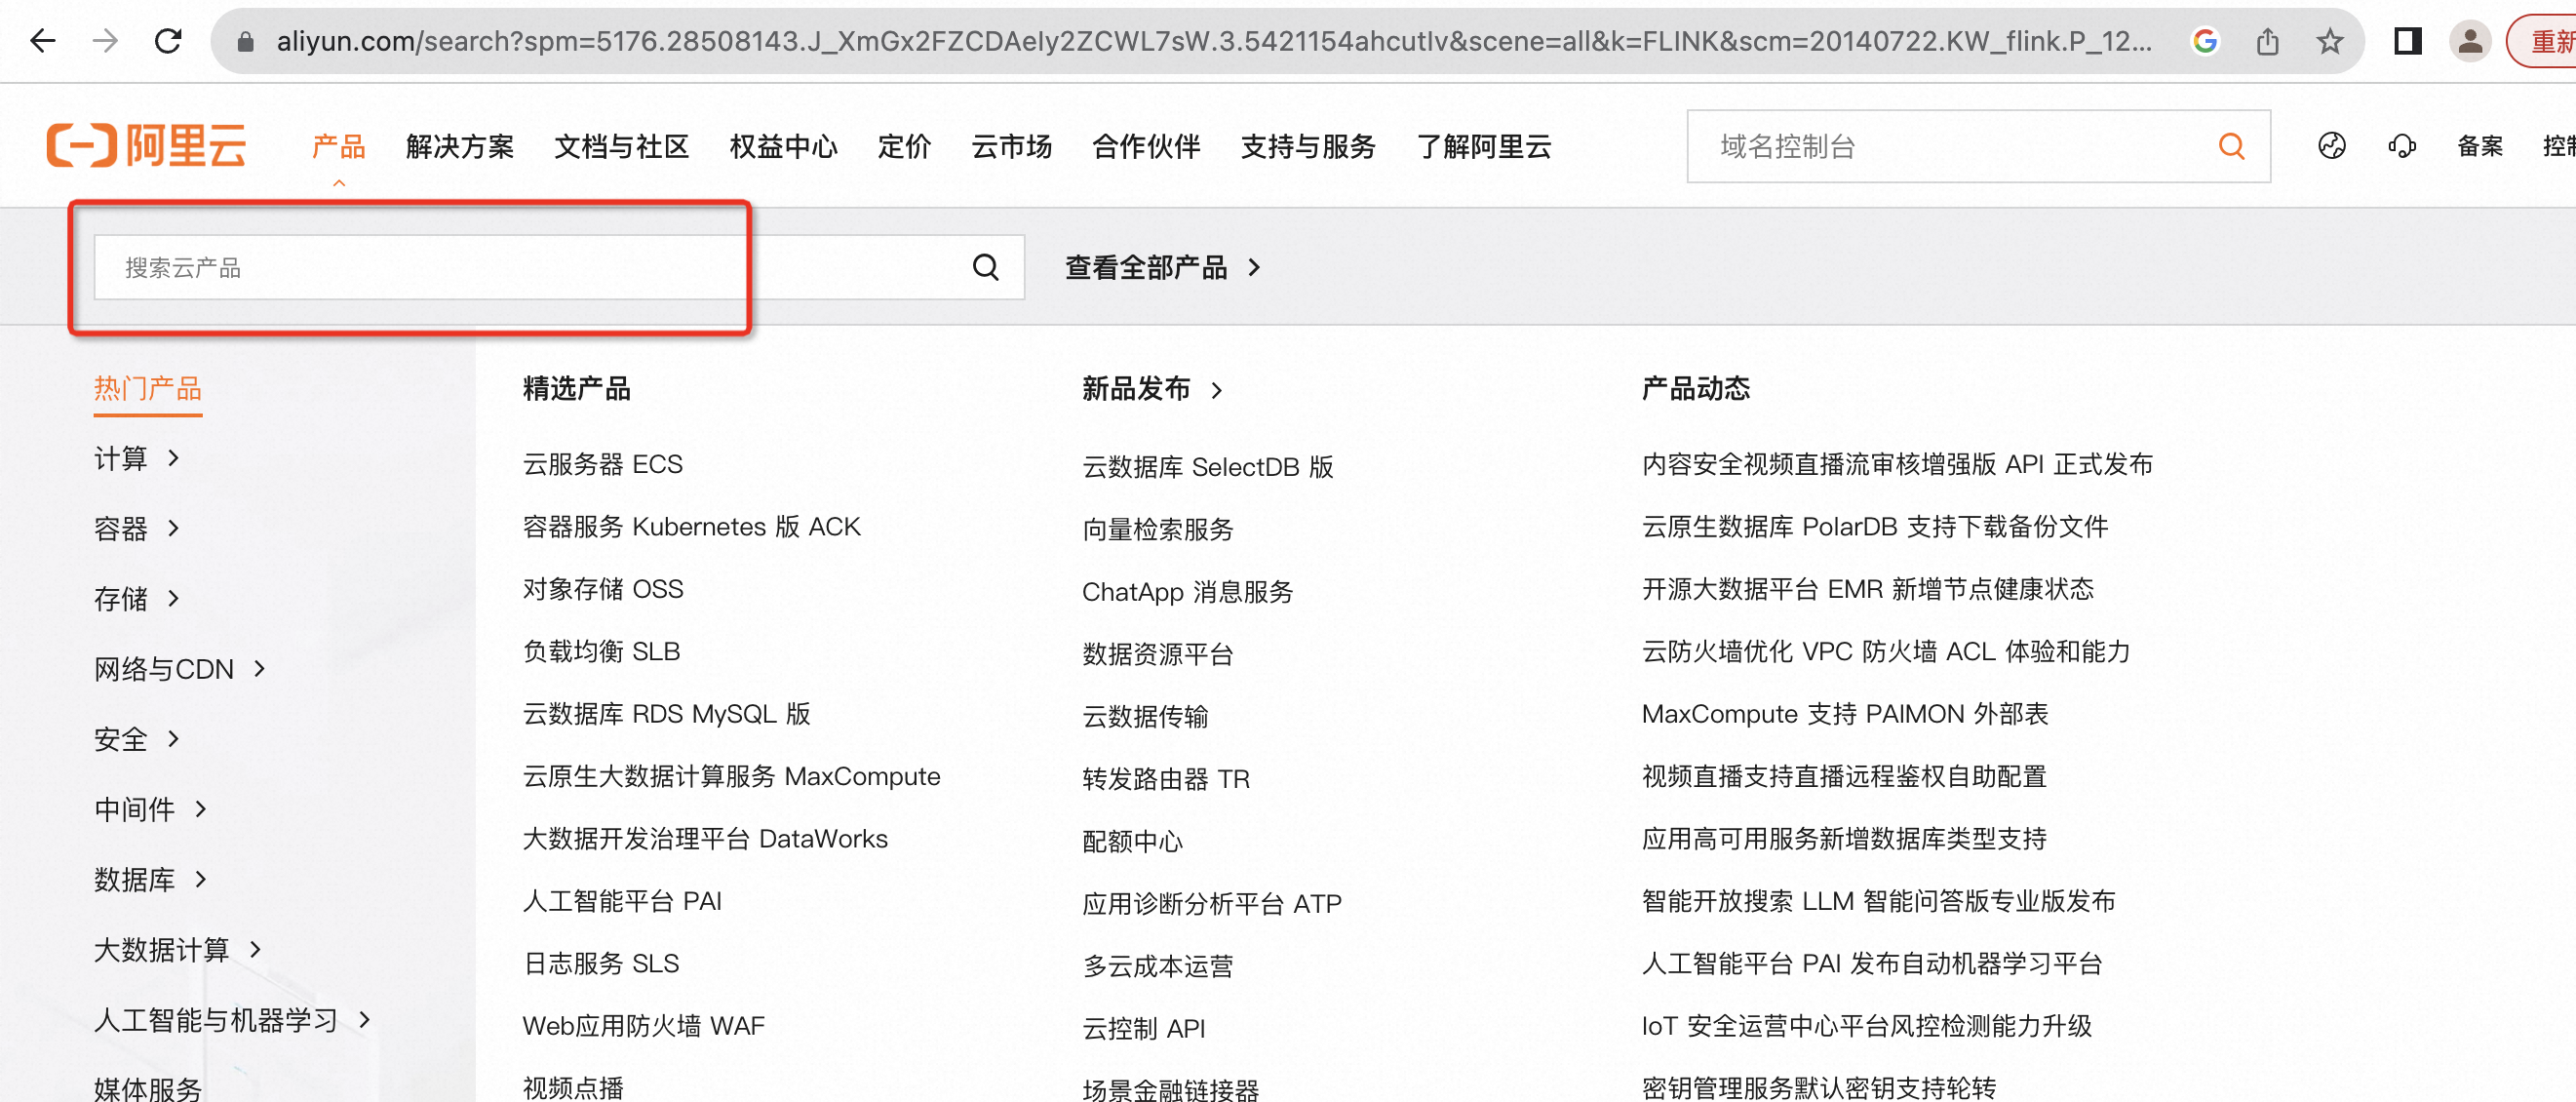Click the Google icon in address bar
This screenshot has width=2576, height=1102.
click(x=2204, y=41)
